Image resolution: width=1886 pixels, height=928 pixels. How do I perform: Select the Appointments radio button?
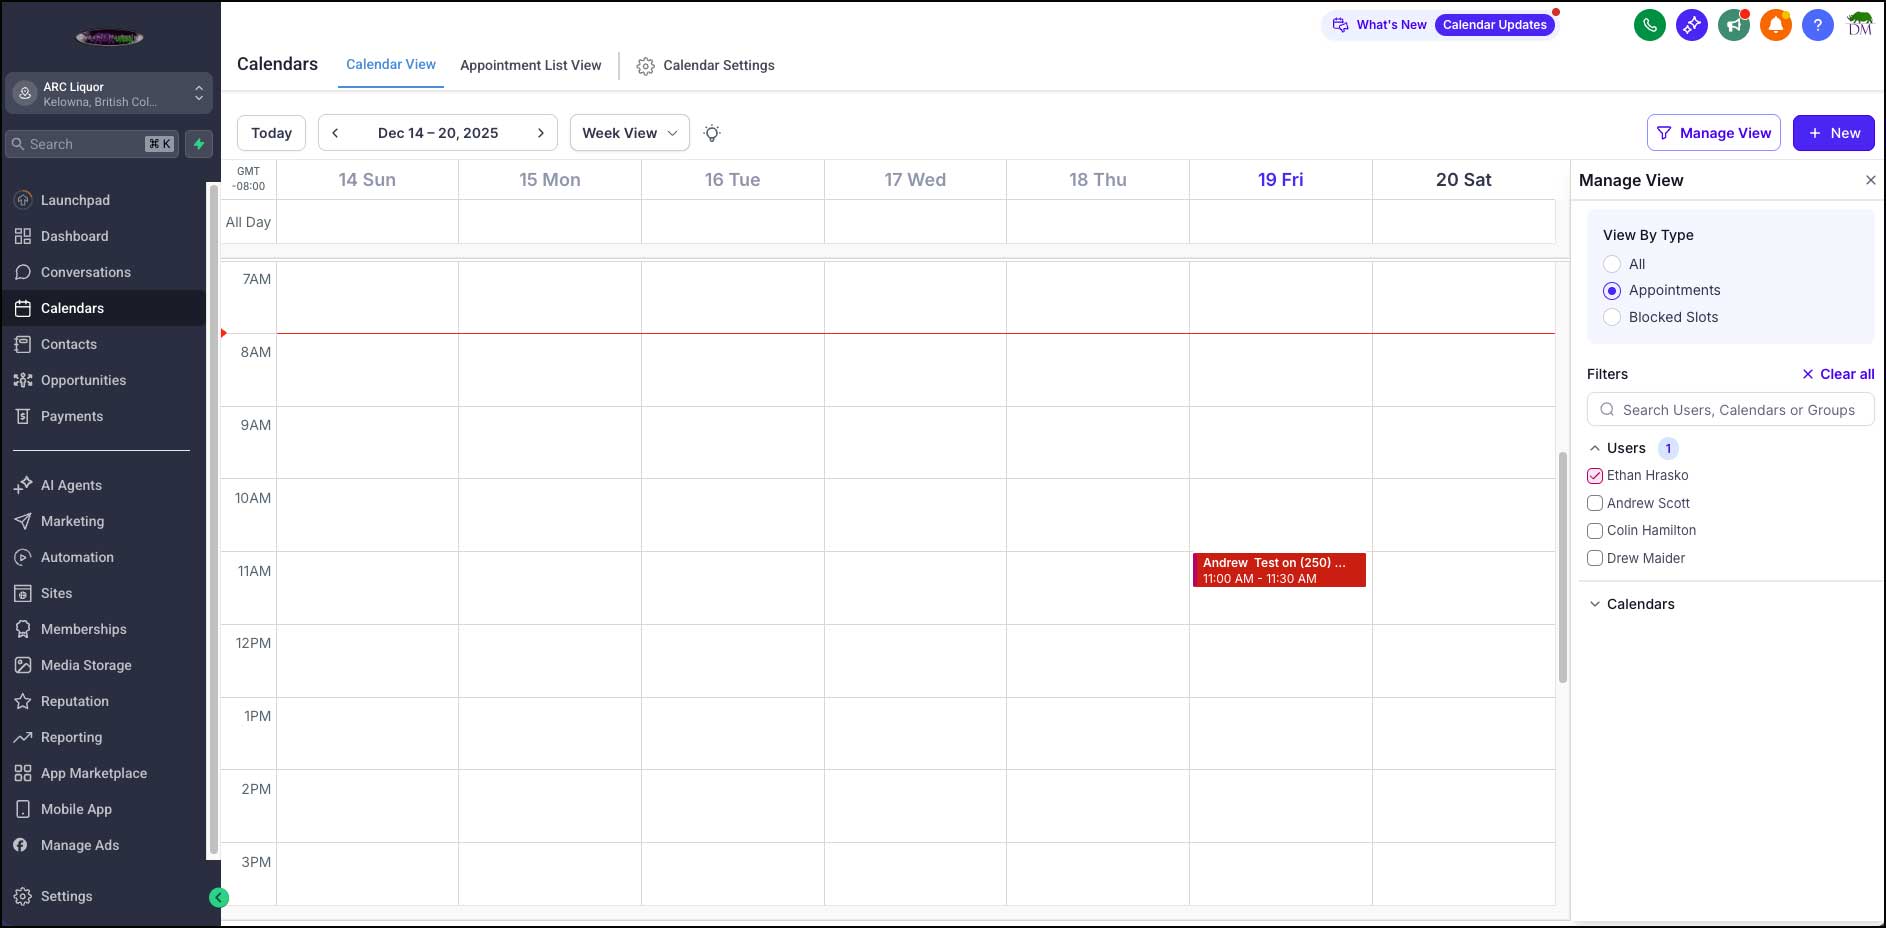[x=1612, y=291]
